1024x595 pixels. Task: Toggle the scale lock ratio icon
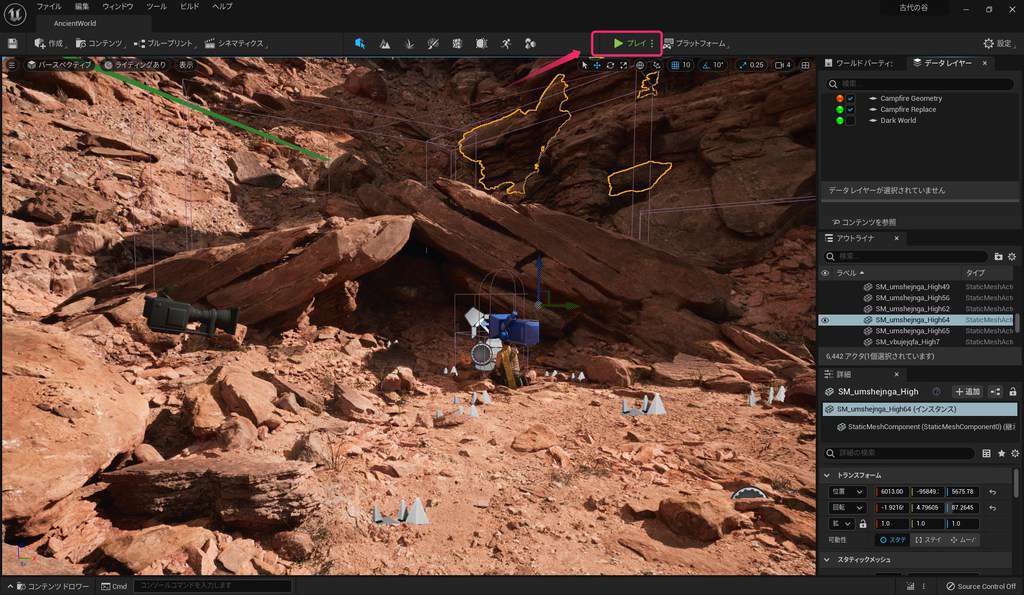[863, 524]
